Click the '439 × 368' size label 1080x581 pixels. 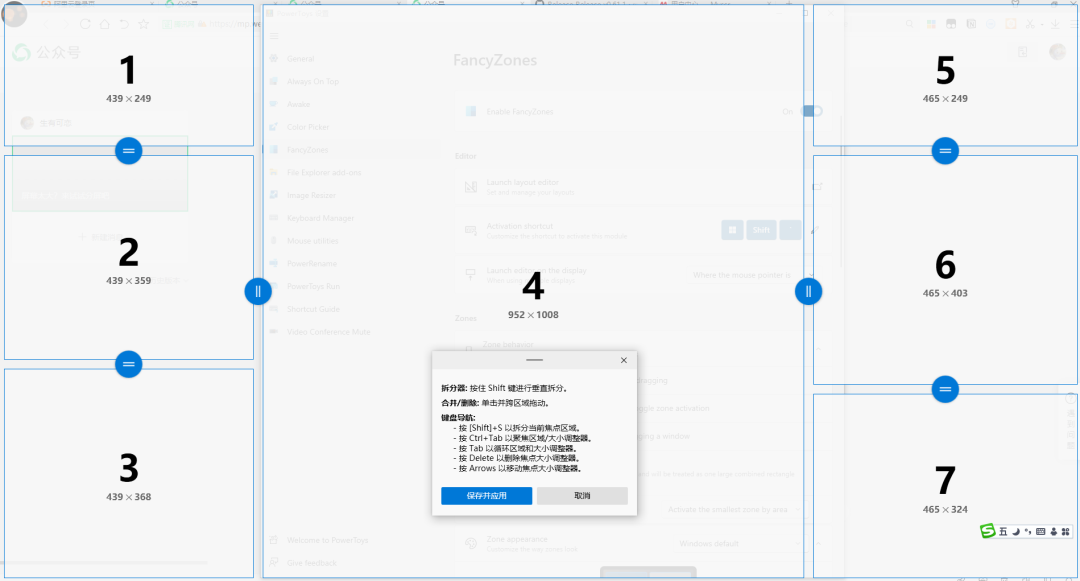129,497
